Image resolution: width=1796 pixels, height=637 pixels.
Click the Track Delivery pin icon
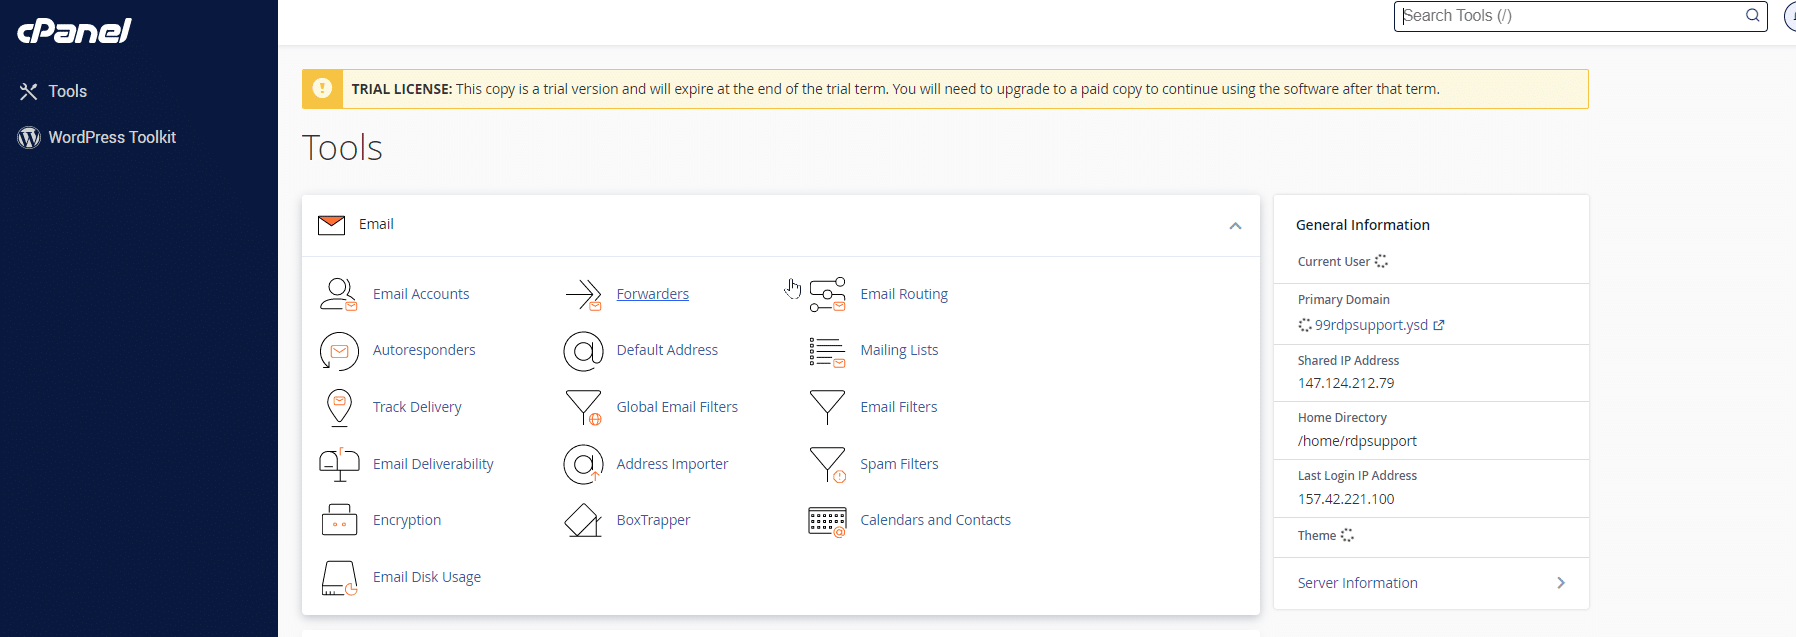pyautogui.click(x=339, y=407)
